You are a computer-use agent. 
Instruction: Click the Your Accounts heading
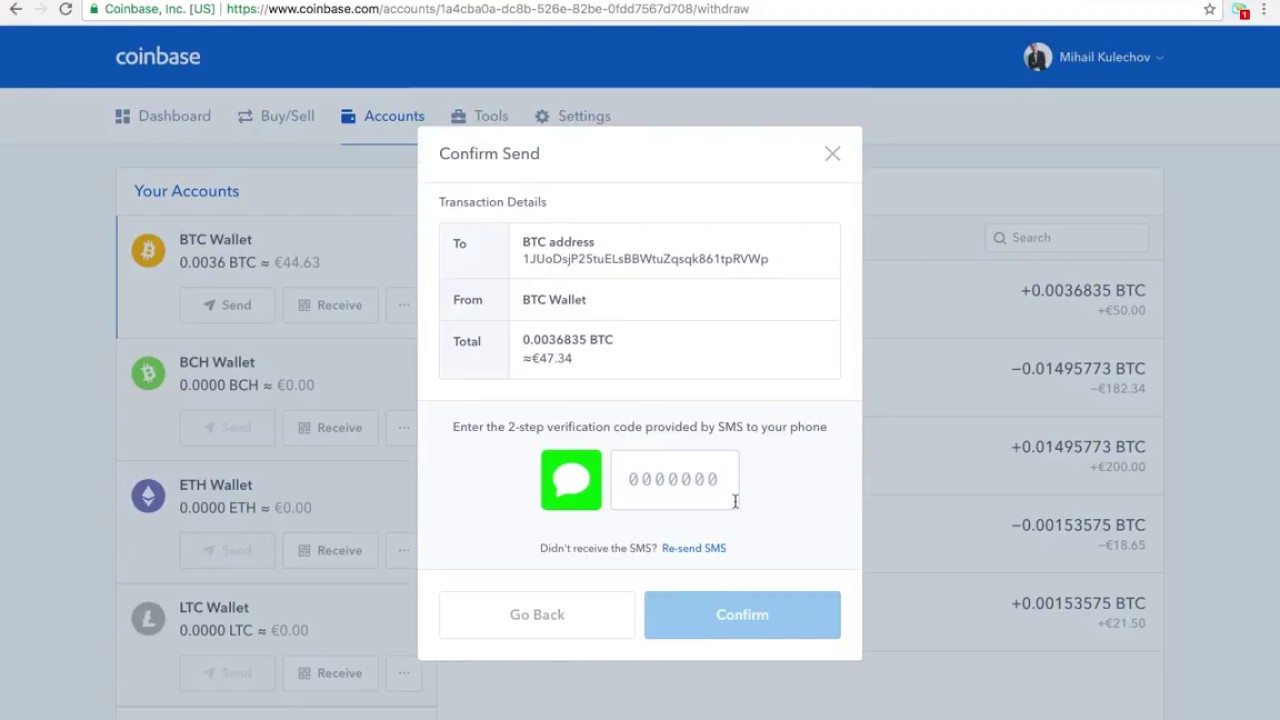tap(187, 191)
